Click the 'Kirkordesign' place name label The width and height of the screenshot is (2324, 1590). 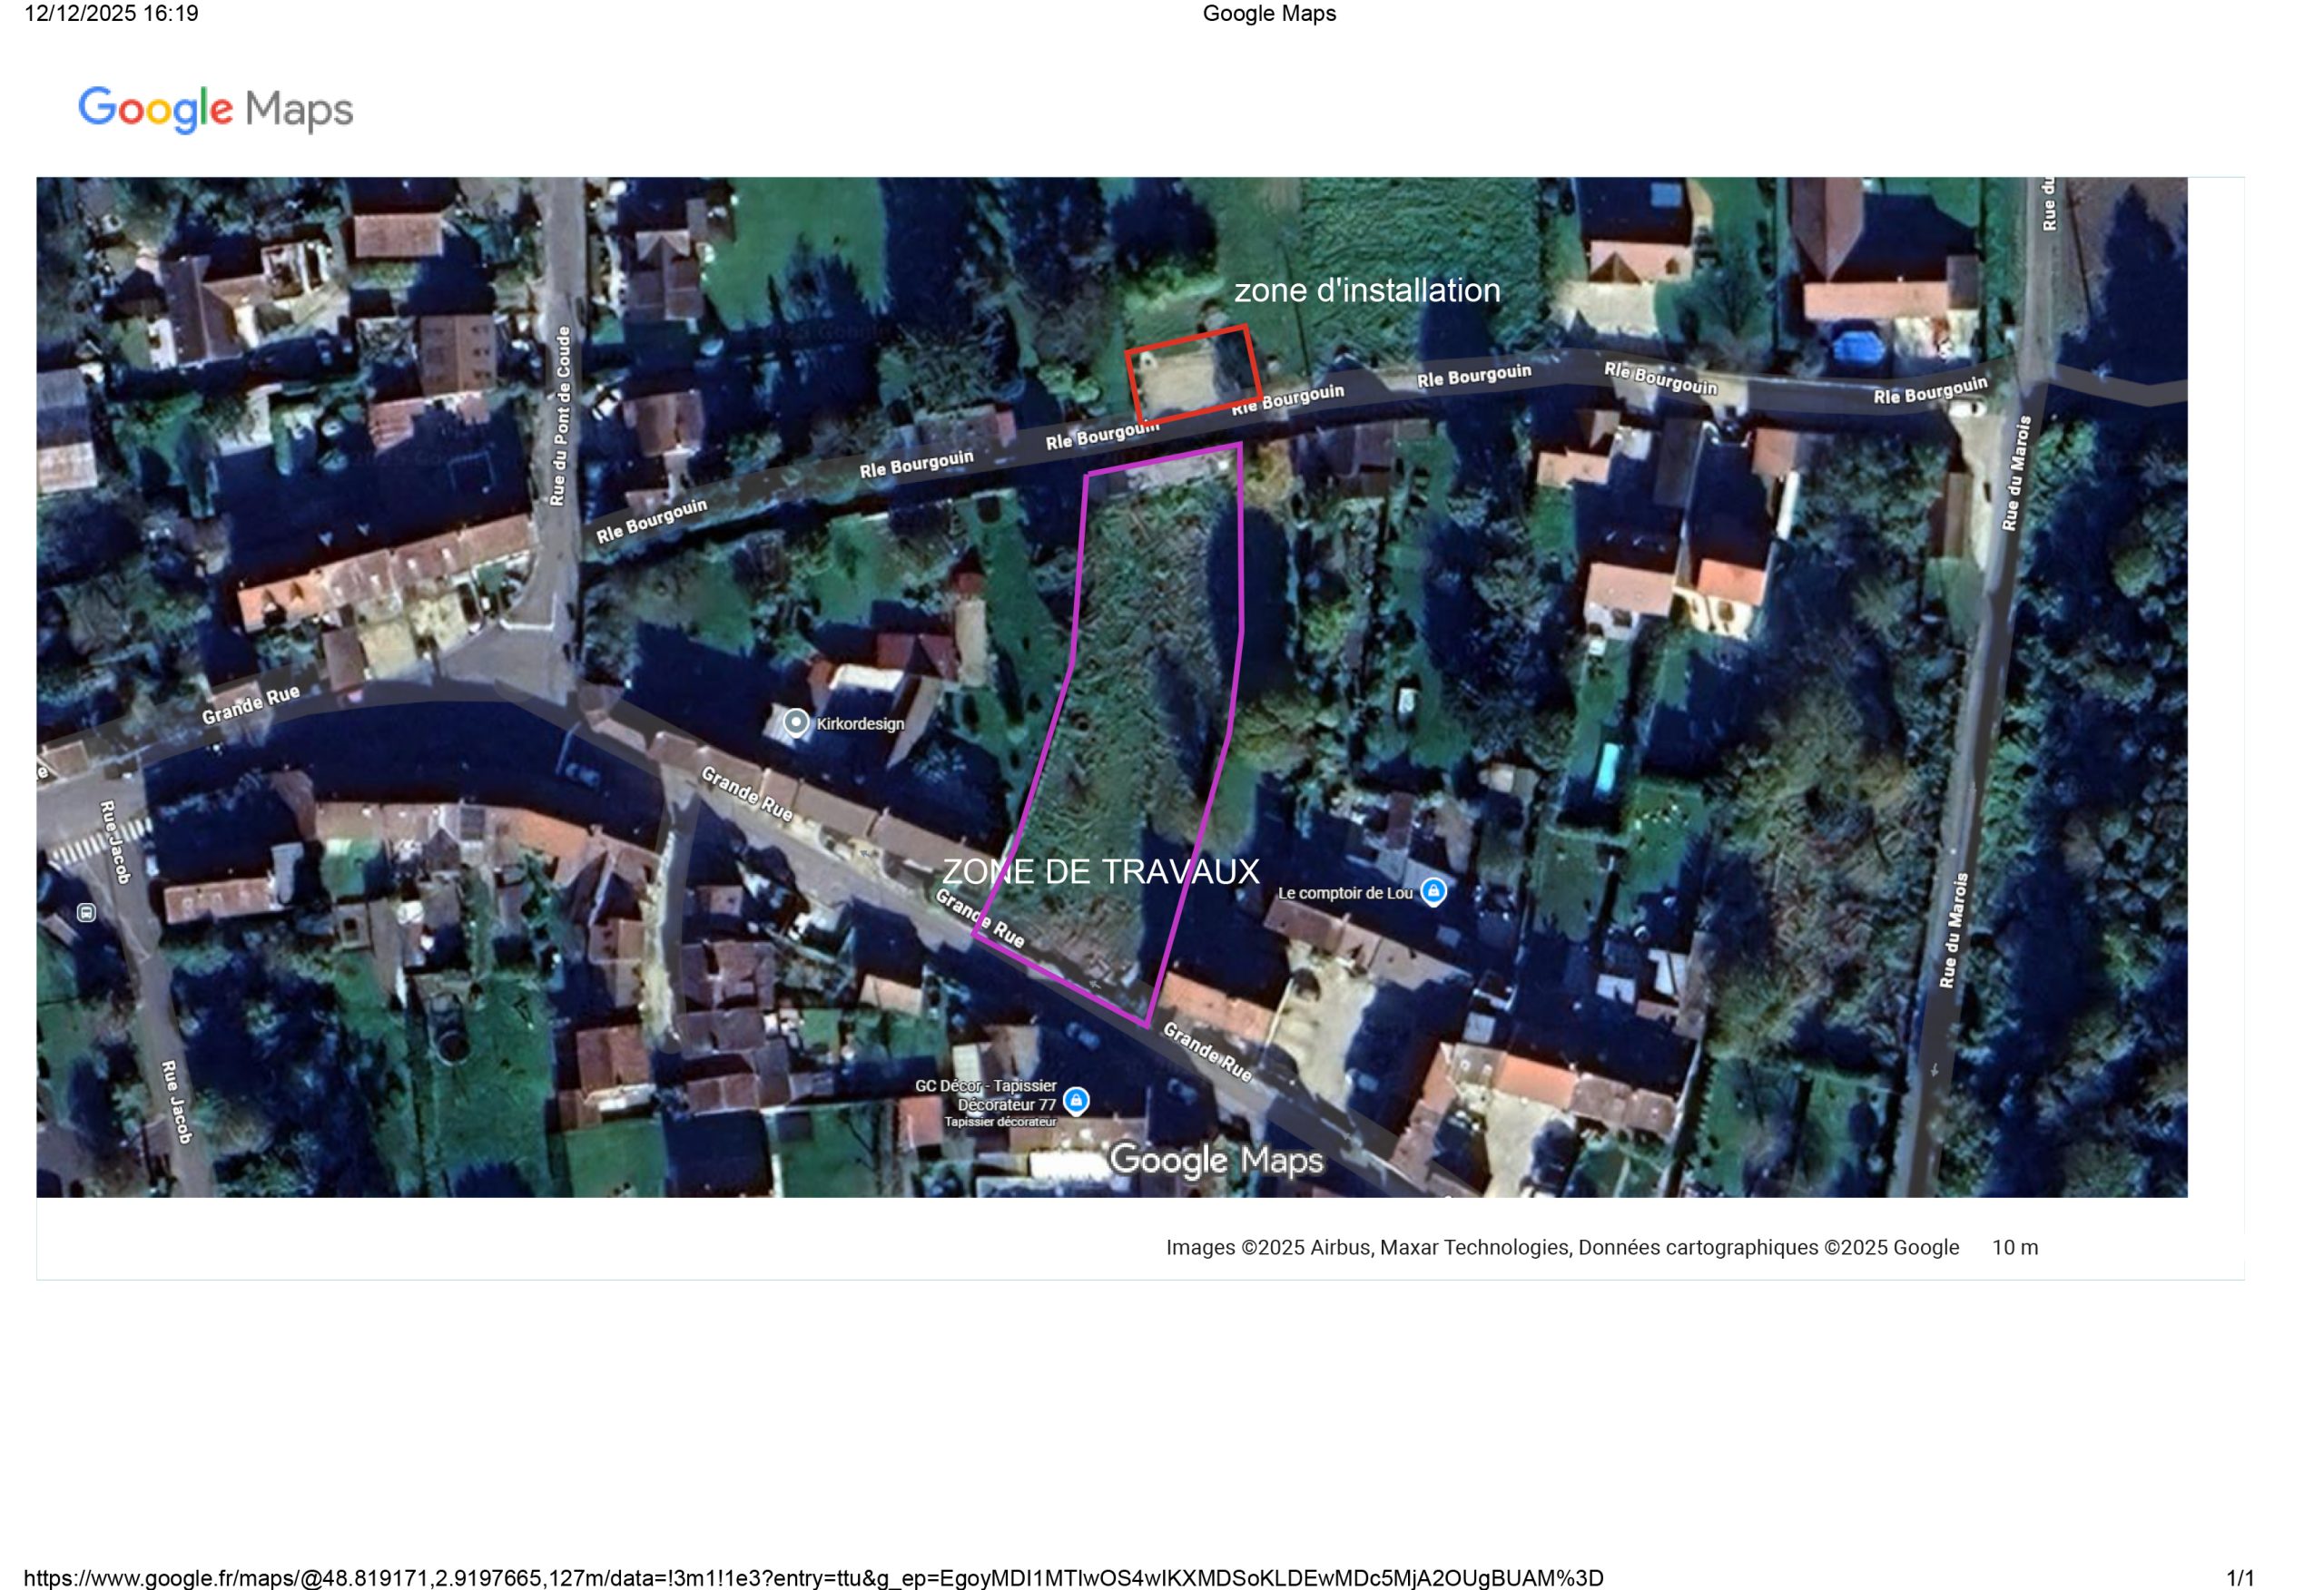[x=860, y=724]
